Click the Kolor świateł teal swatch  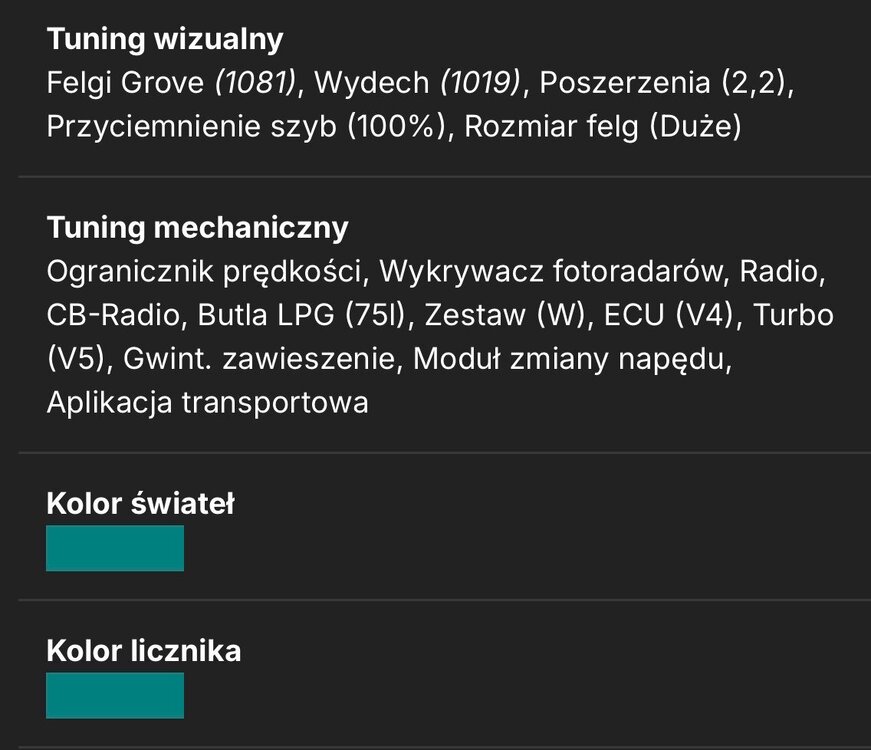tap(115, 548)
